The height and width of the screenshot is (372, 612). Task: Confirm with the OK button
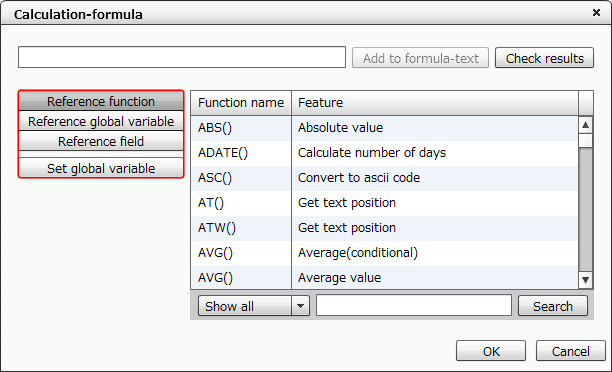(491, 351)
